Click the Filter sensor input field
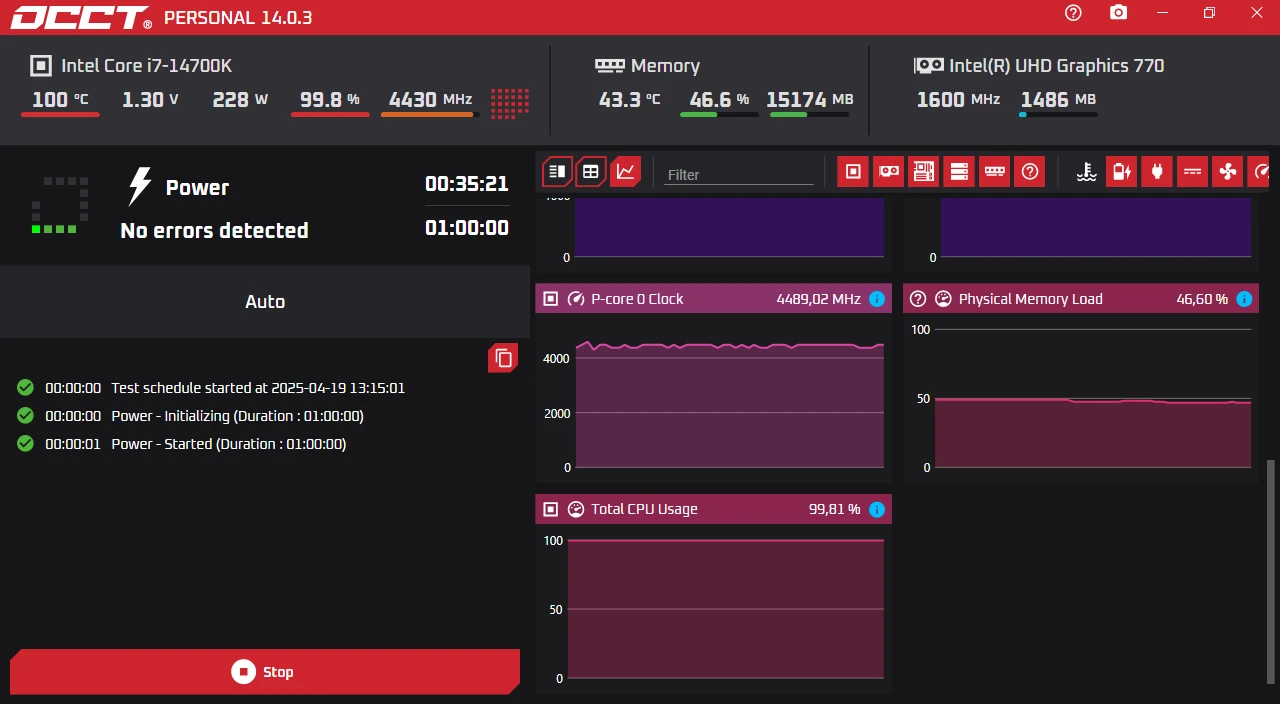 739,174
